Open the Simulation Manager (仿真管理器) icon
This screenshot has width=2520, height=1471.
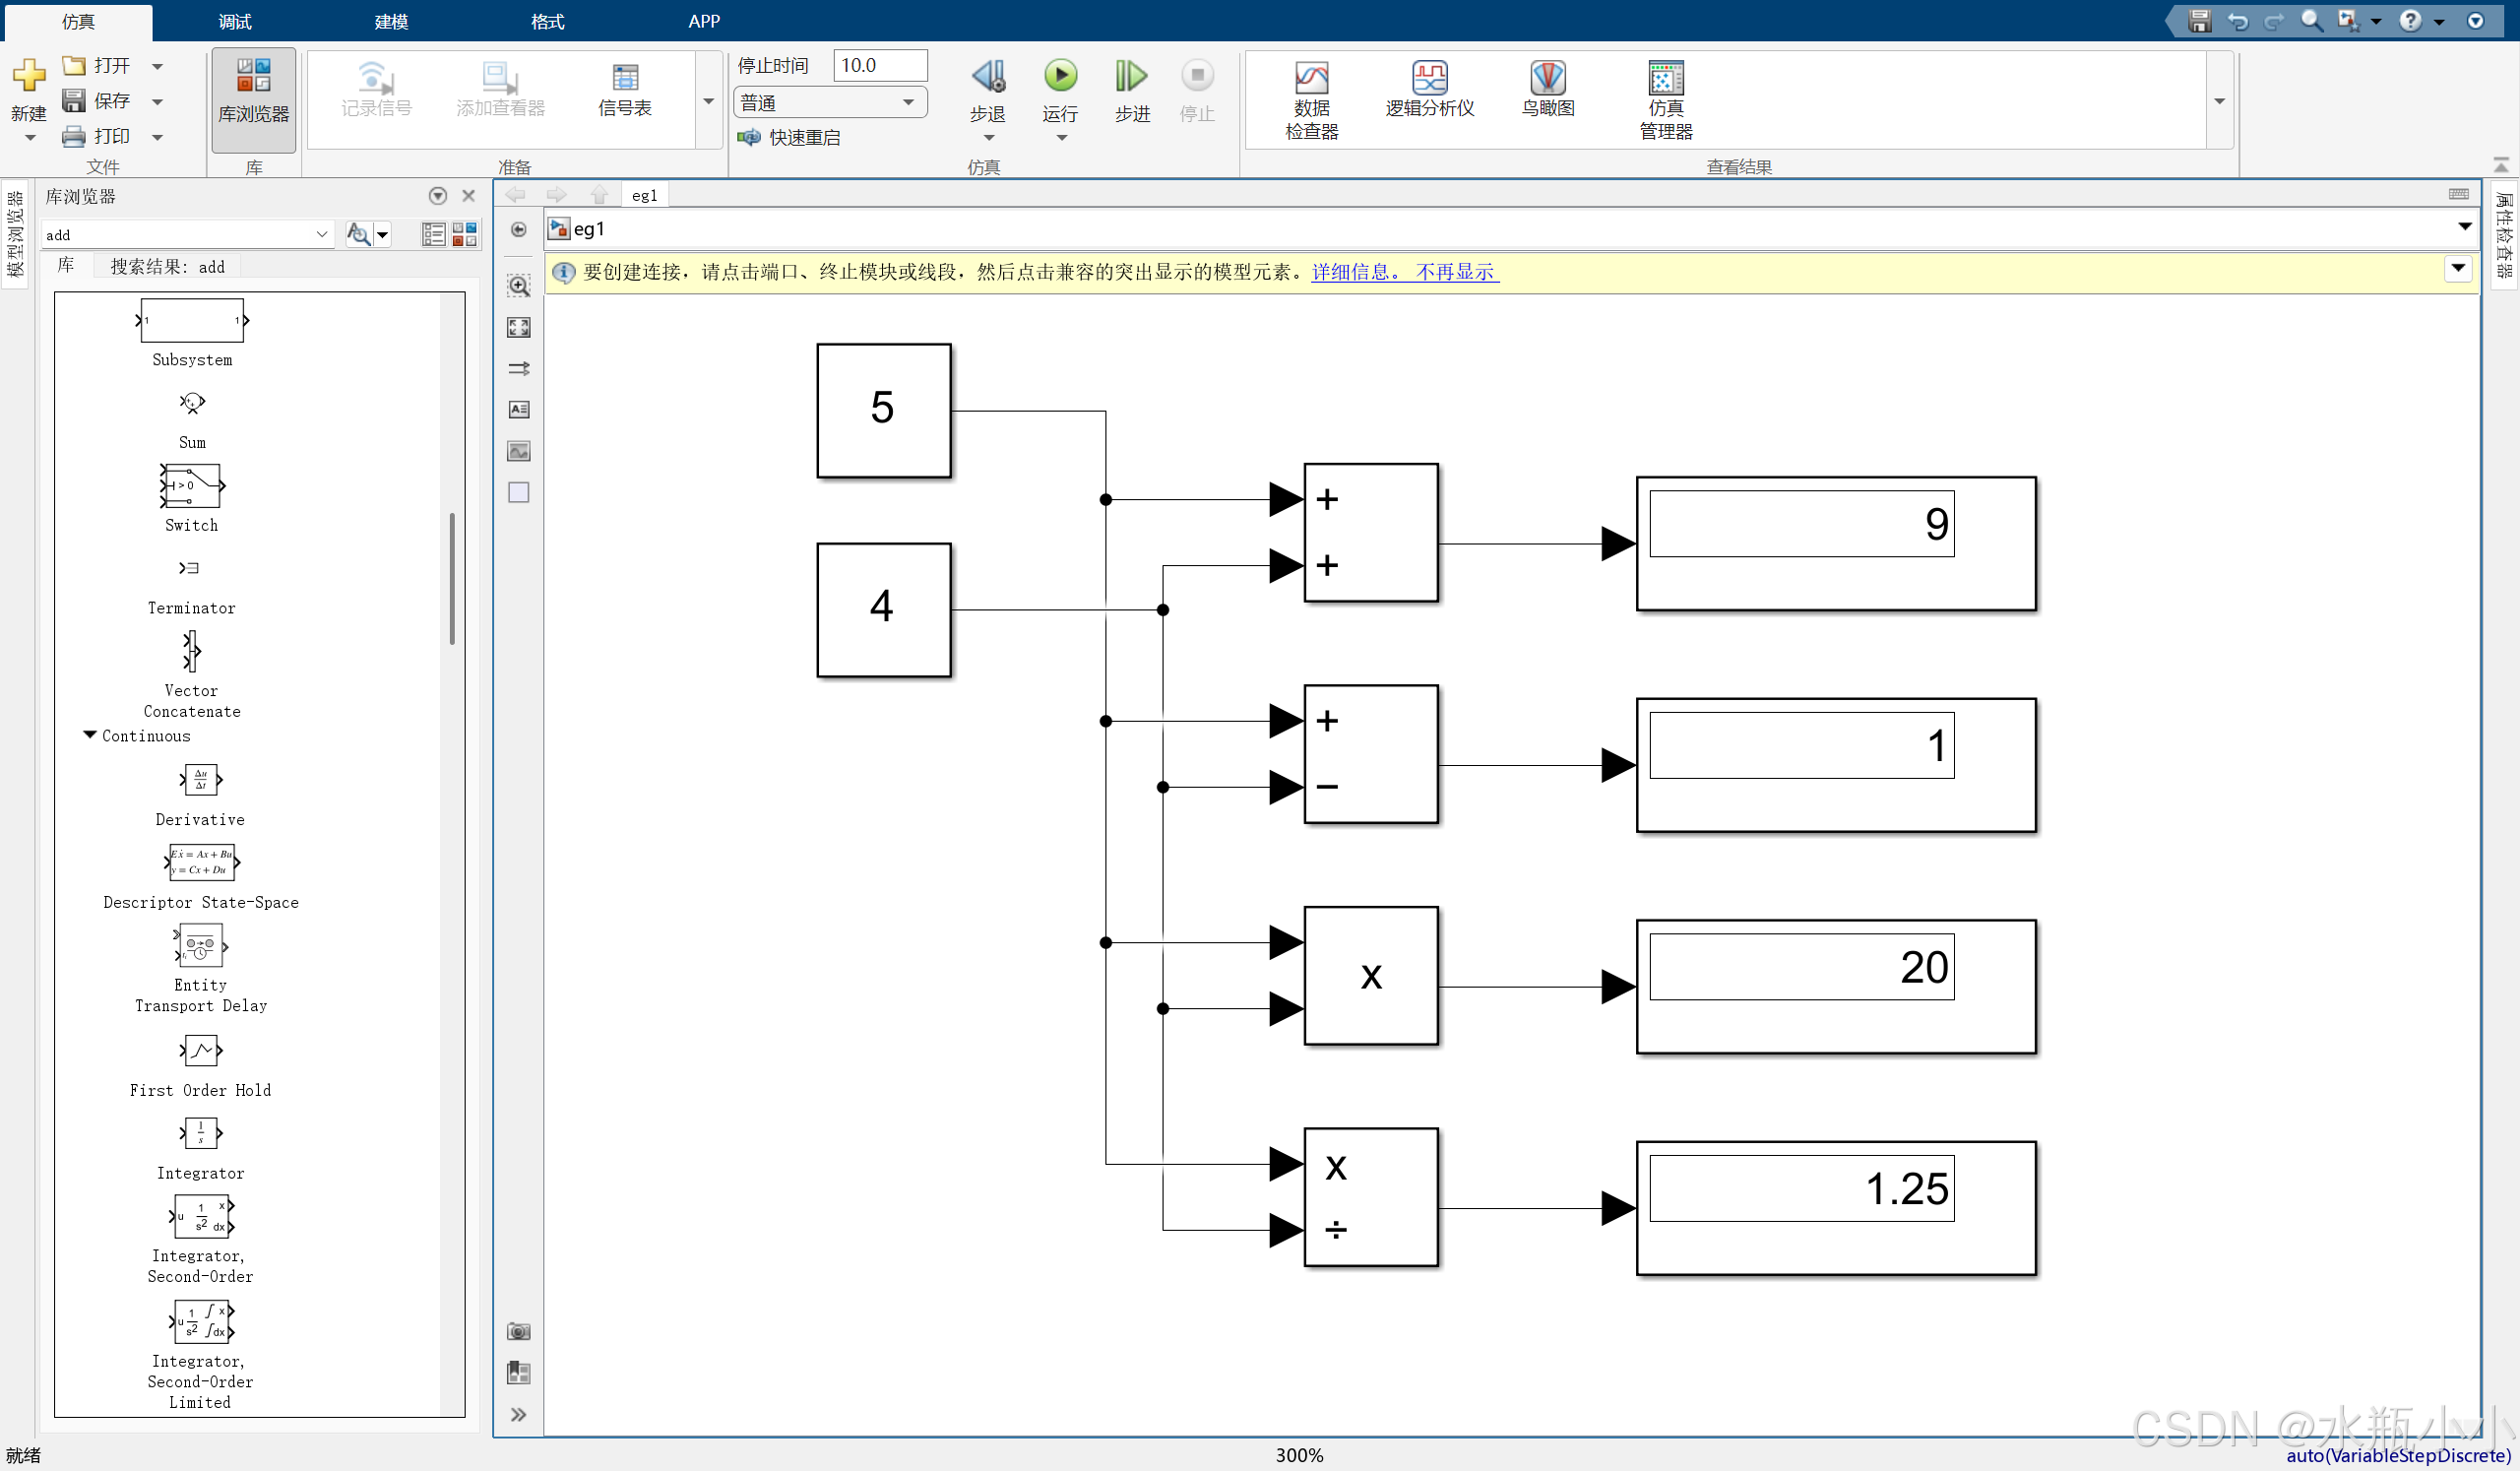click(1665, 78)
